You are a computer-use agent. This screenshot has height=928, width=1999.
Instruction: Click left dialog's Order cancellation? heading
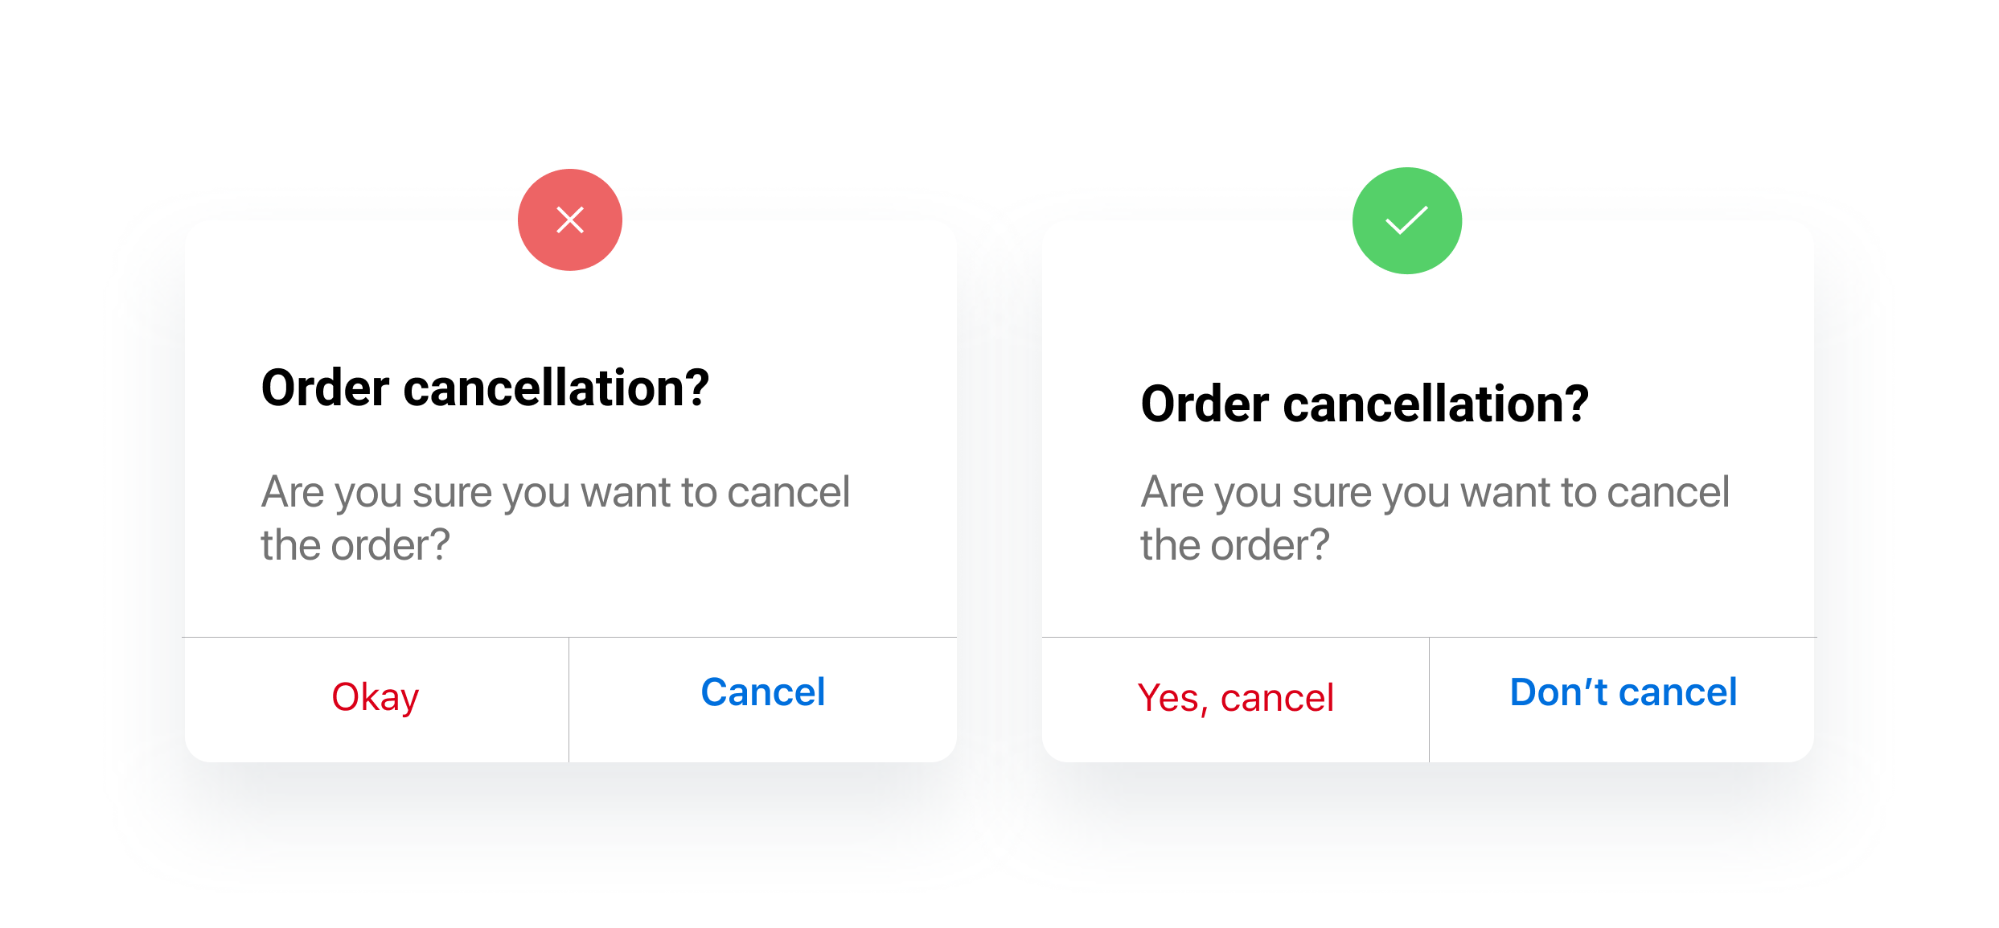click(x=485, y=388)
